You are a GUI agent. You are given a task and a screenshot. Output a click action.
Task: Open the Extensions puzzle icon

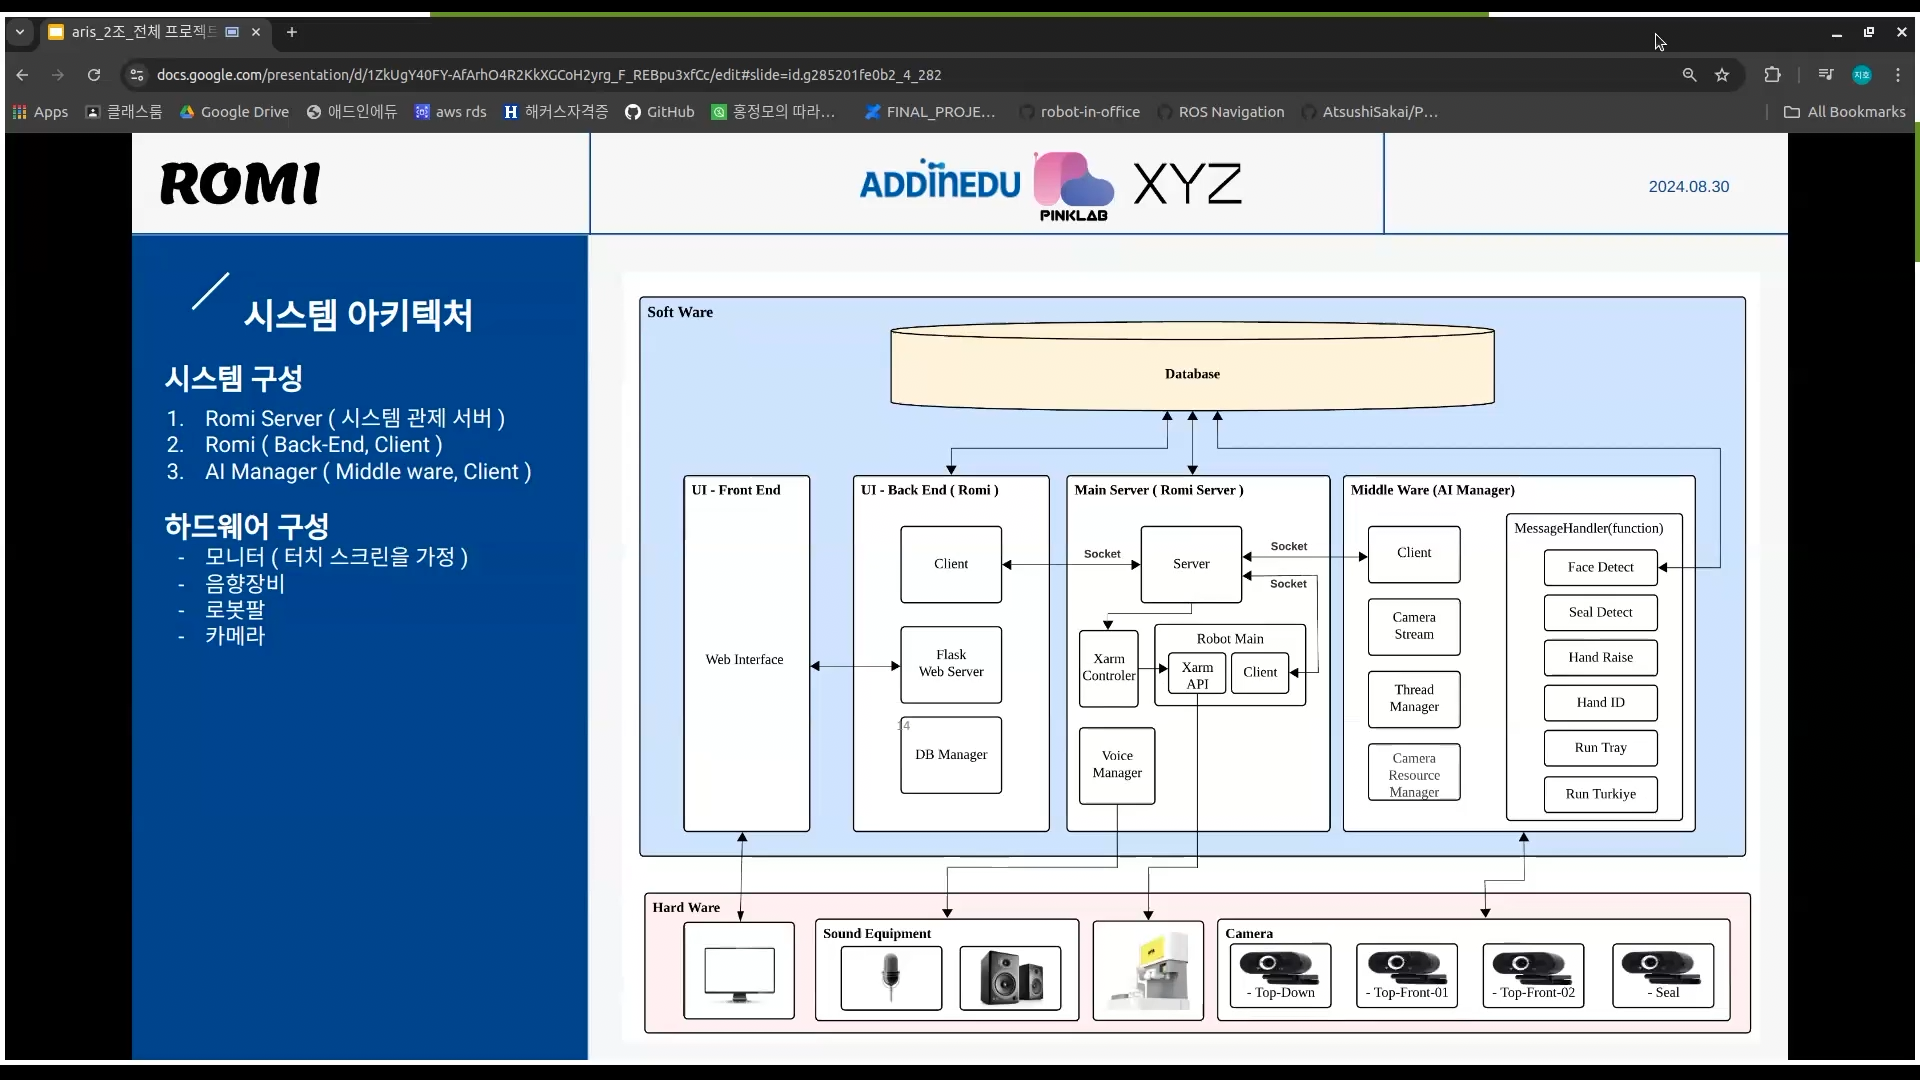pyautogui.click(x=1772, y=75)
